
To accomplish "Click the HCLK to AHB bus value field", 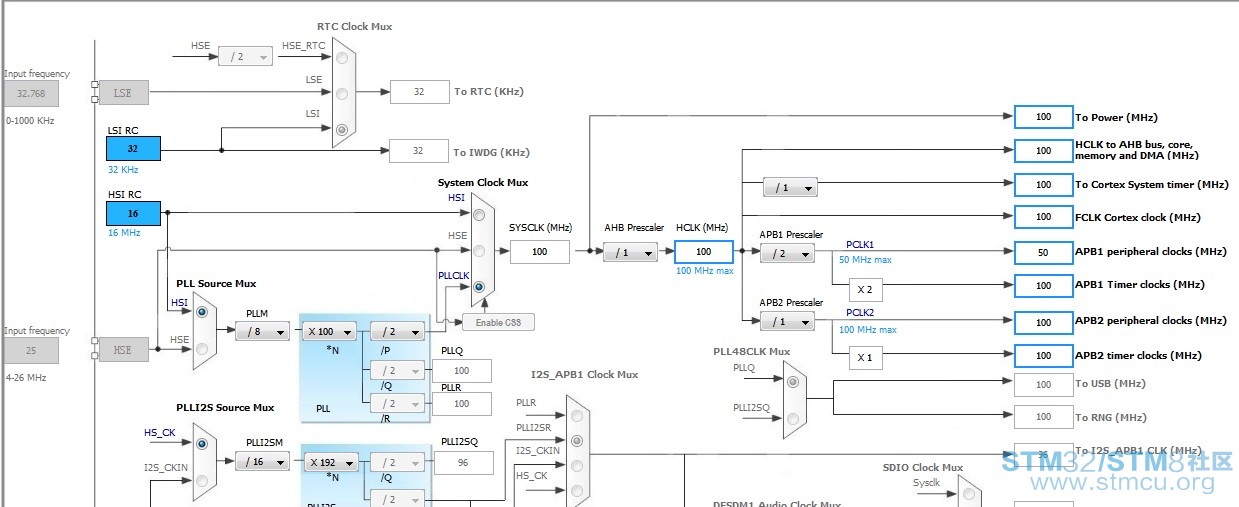I will (x=1043, y=150).
